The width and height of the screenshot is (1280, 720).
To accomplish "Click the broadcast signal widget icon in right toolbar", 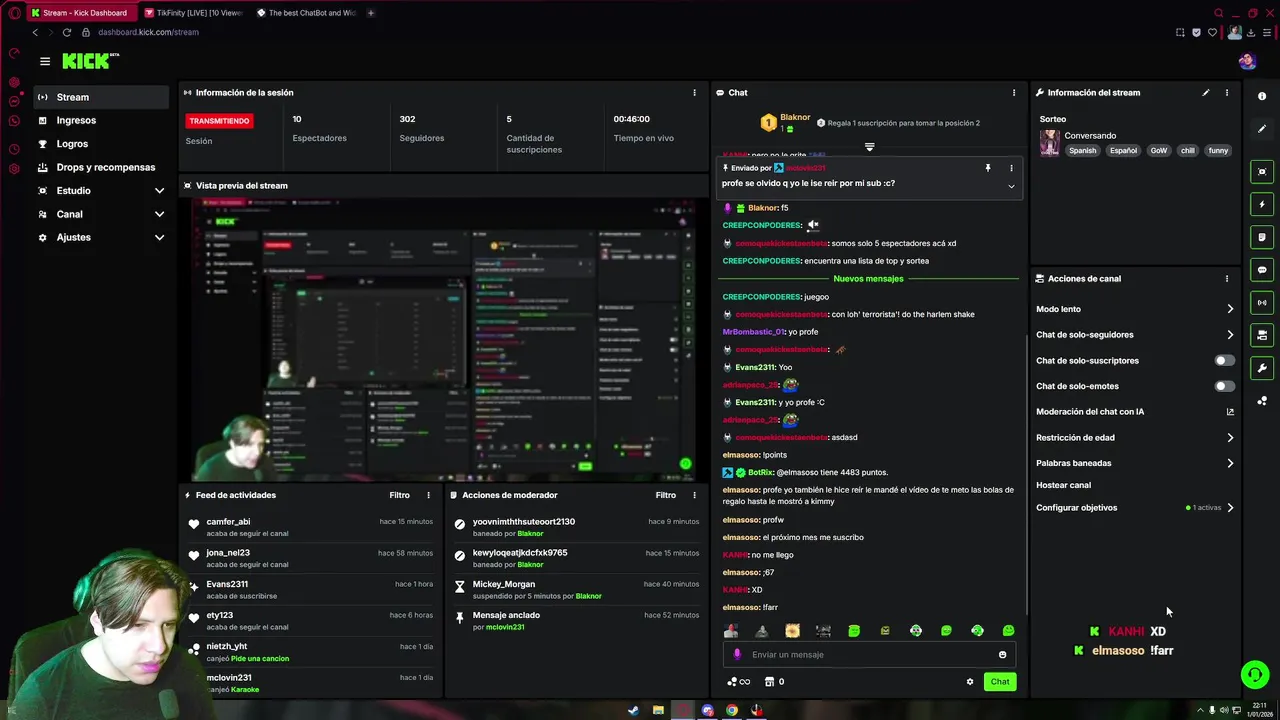I will tap(1262, 302).
